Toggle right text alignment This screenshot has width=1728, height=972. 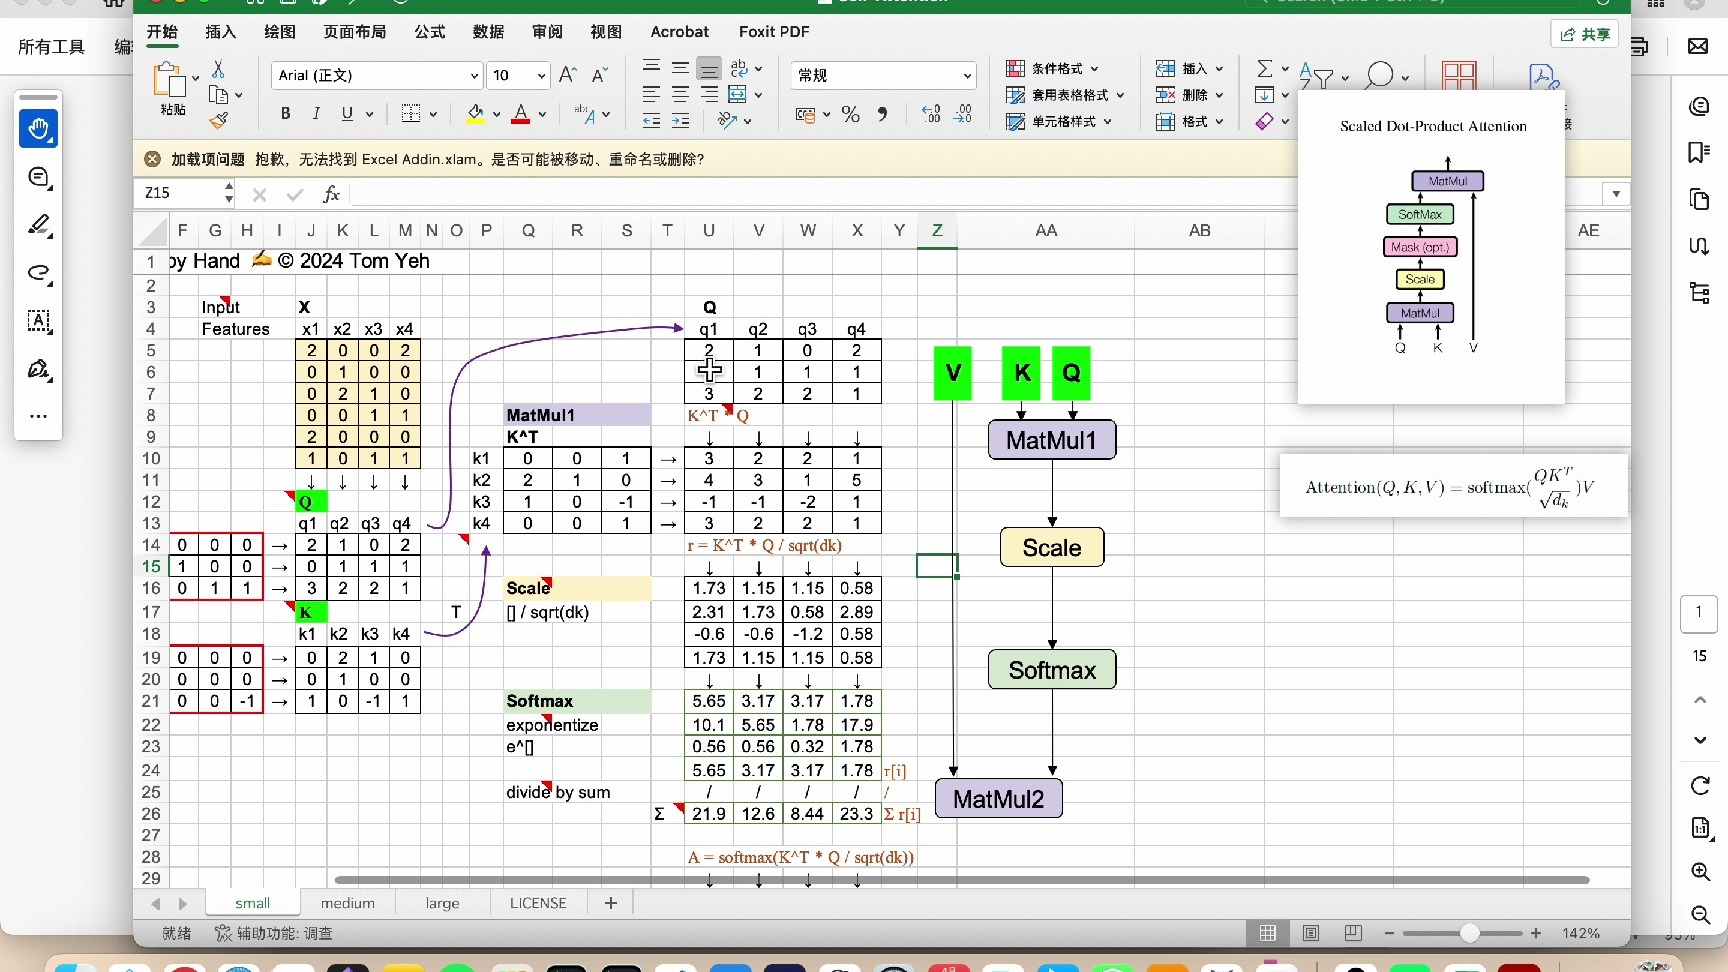coord(709,95)
